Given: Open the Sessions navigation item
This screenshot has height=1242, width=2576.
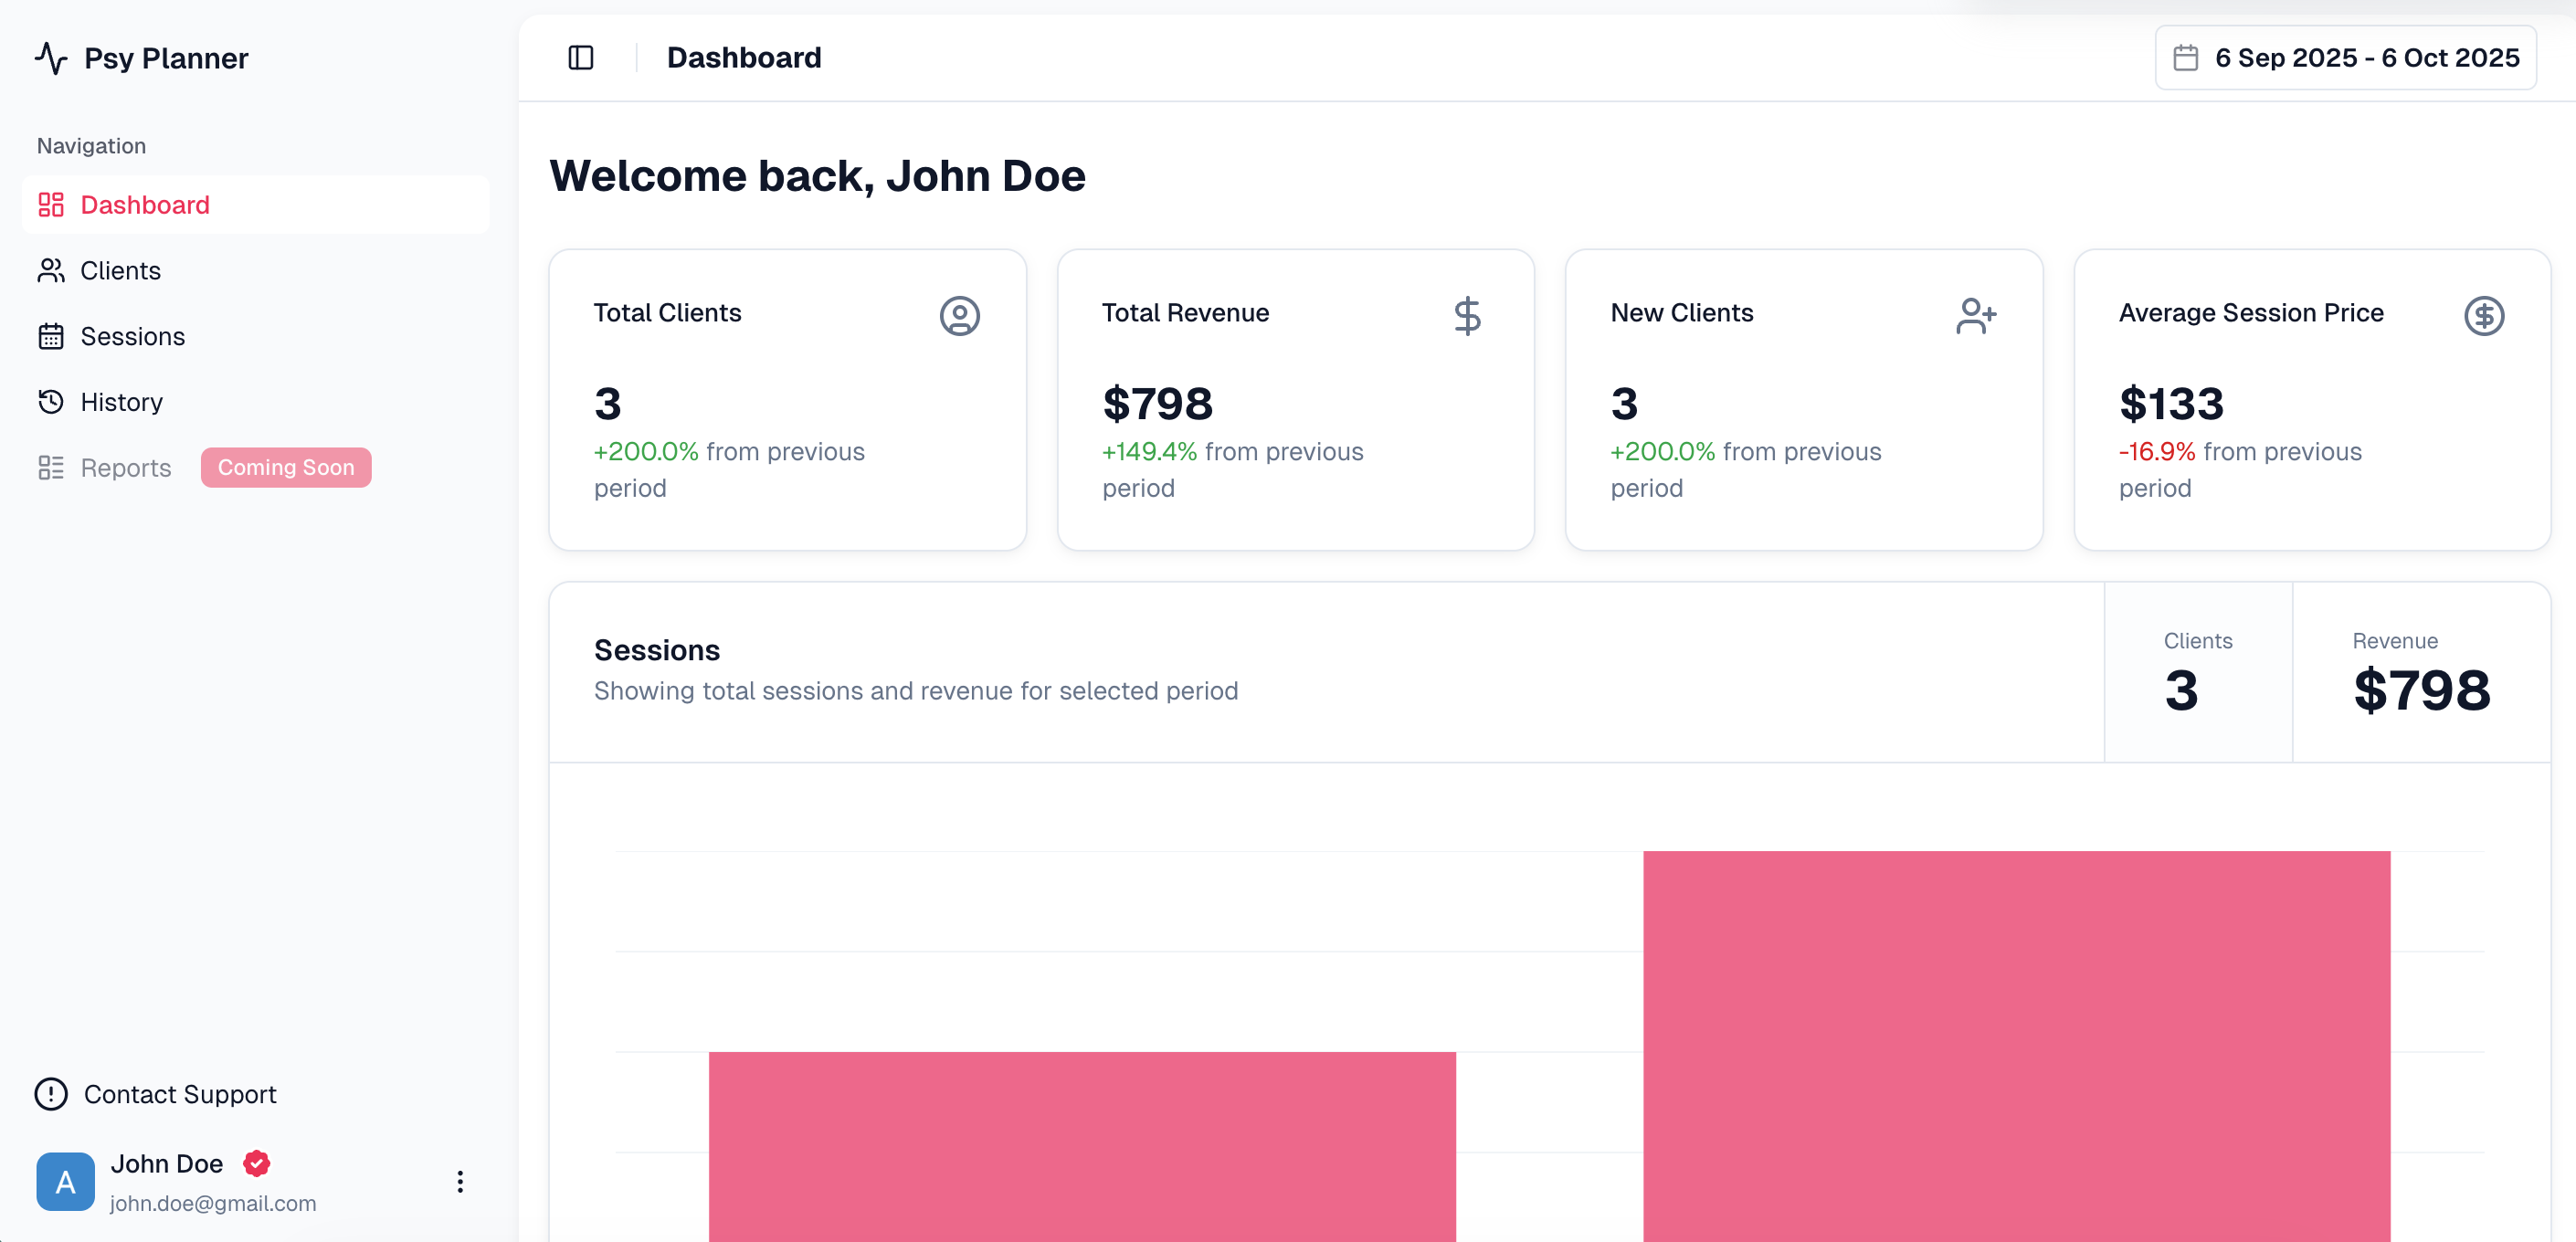Looking at the screenshot, I should coord(132,336).
